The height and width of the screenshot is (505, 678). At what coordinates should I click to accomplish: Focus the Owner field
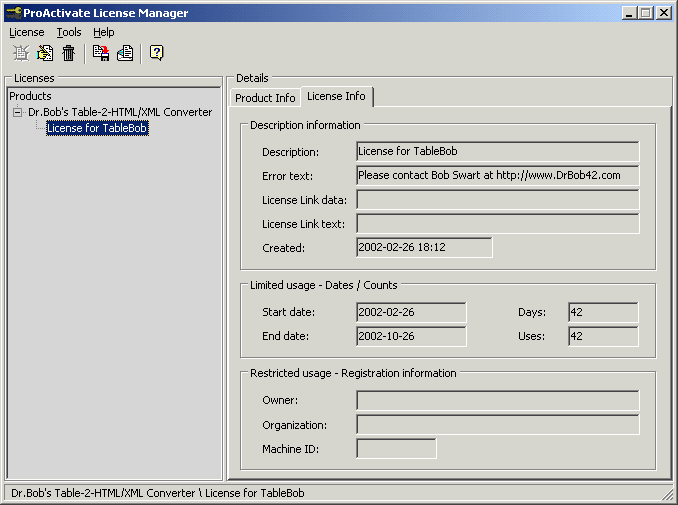(x=498, y=400)
